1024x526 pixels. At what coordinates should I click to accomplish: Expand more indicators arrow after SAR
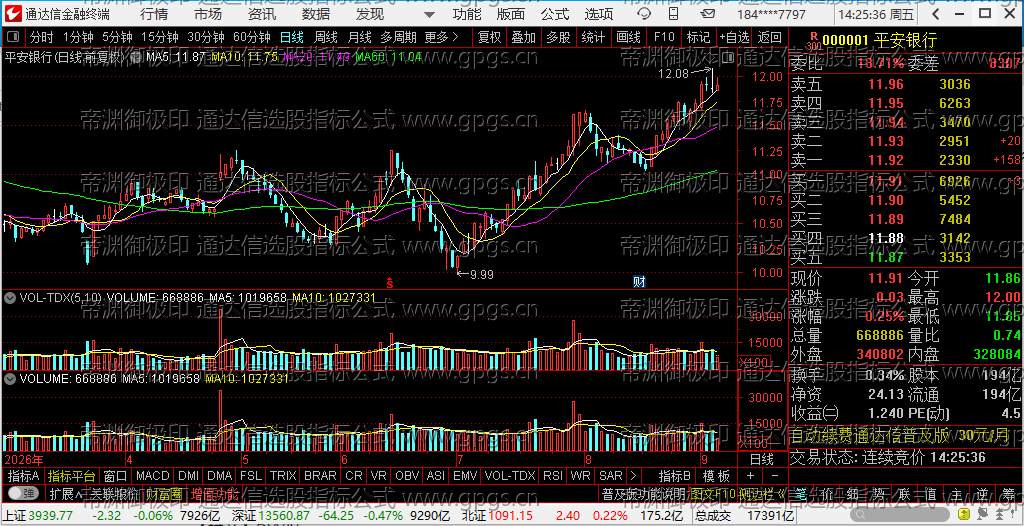click(x=633, y=475)
